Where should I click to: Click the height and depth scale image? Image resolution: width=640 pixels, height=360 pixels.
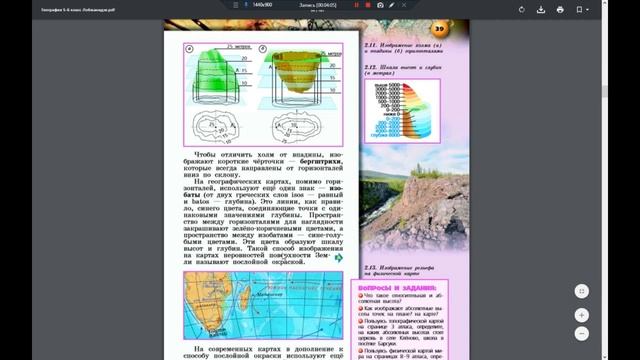(402, 111)
